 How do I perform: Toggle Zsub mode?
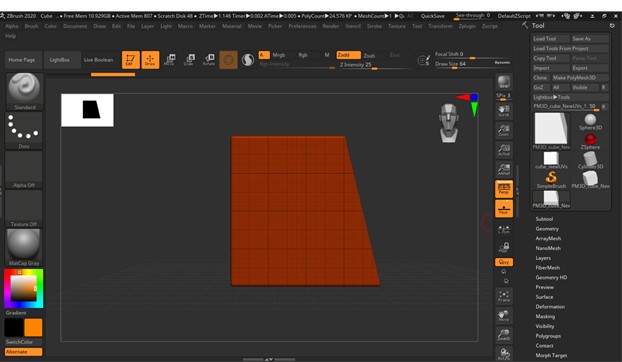370,56
